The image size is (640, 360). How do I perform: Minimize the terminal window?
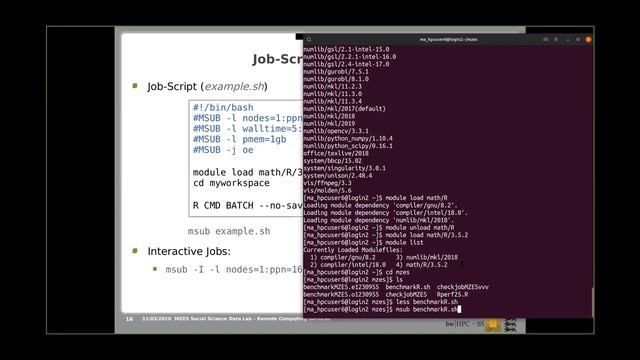pos(568,40)
